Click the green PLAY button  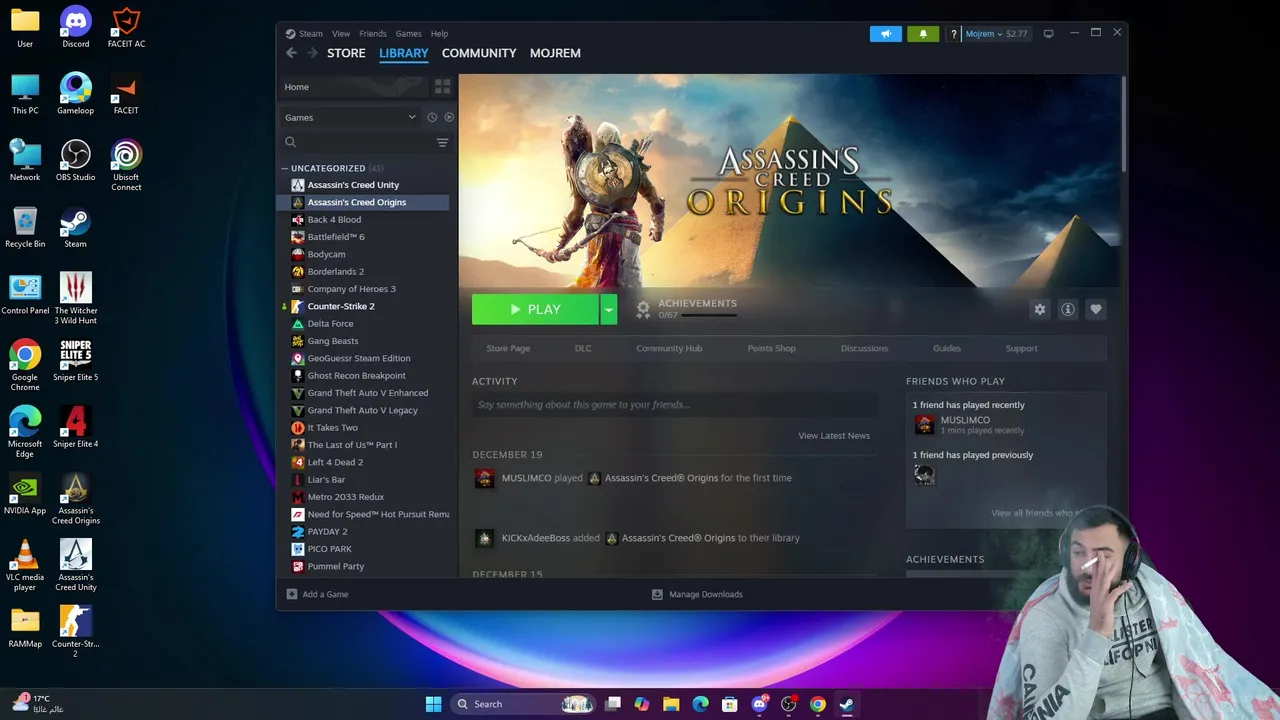pyautogui.click(x=535, y=310)
